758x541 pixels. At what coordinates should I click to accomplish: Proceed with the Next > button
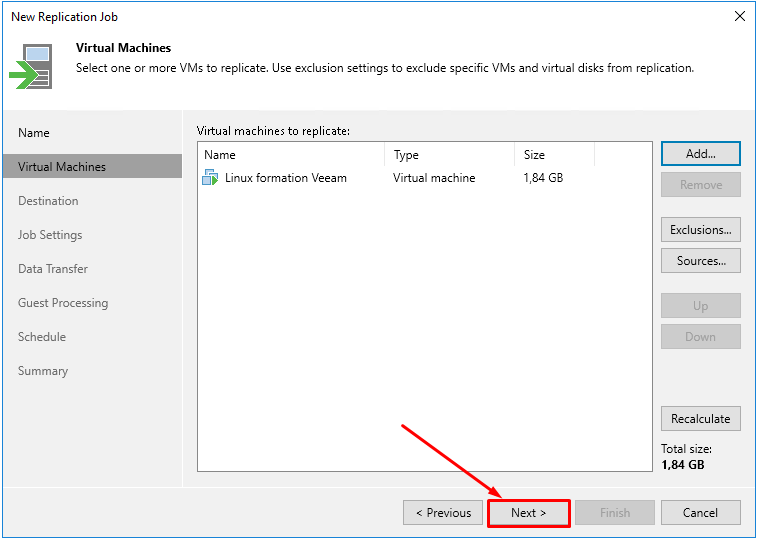click(529, 513)
